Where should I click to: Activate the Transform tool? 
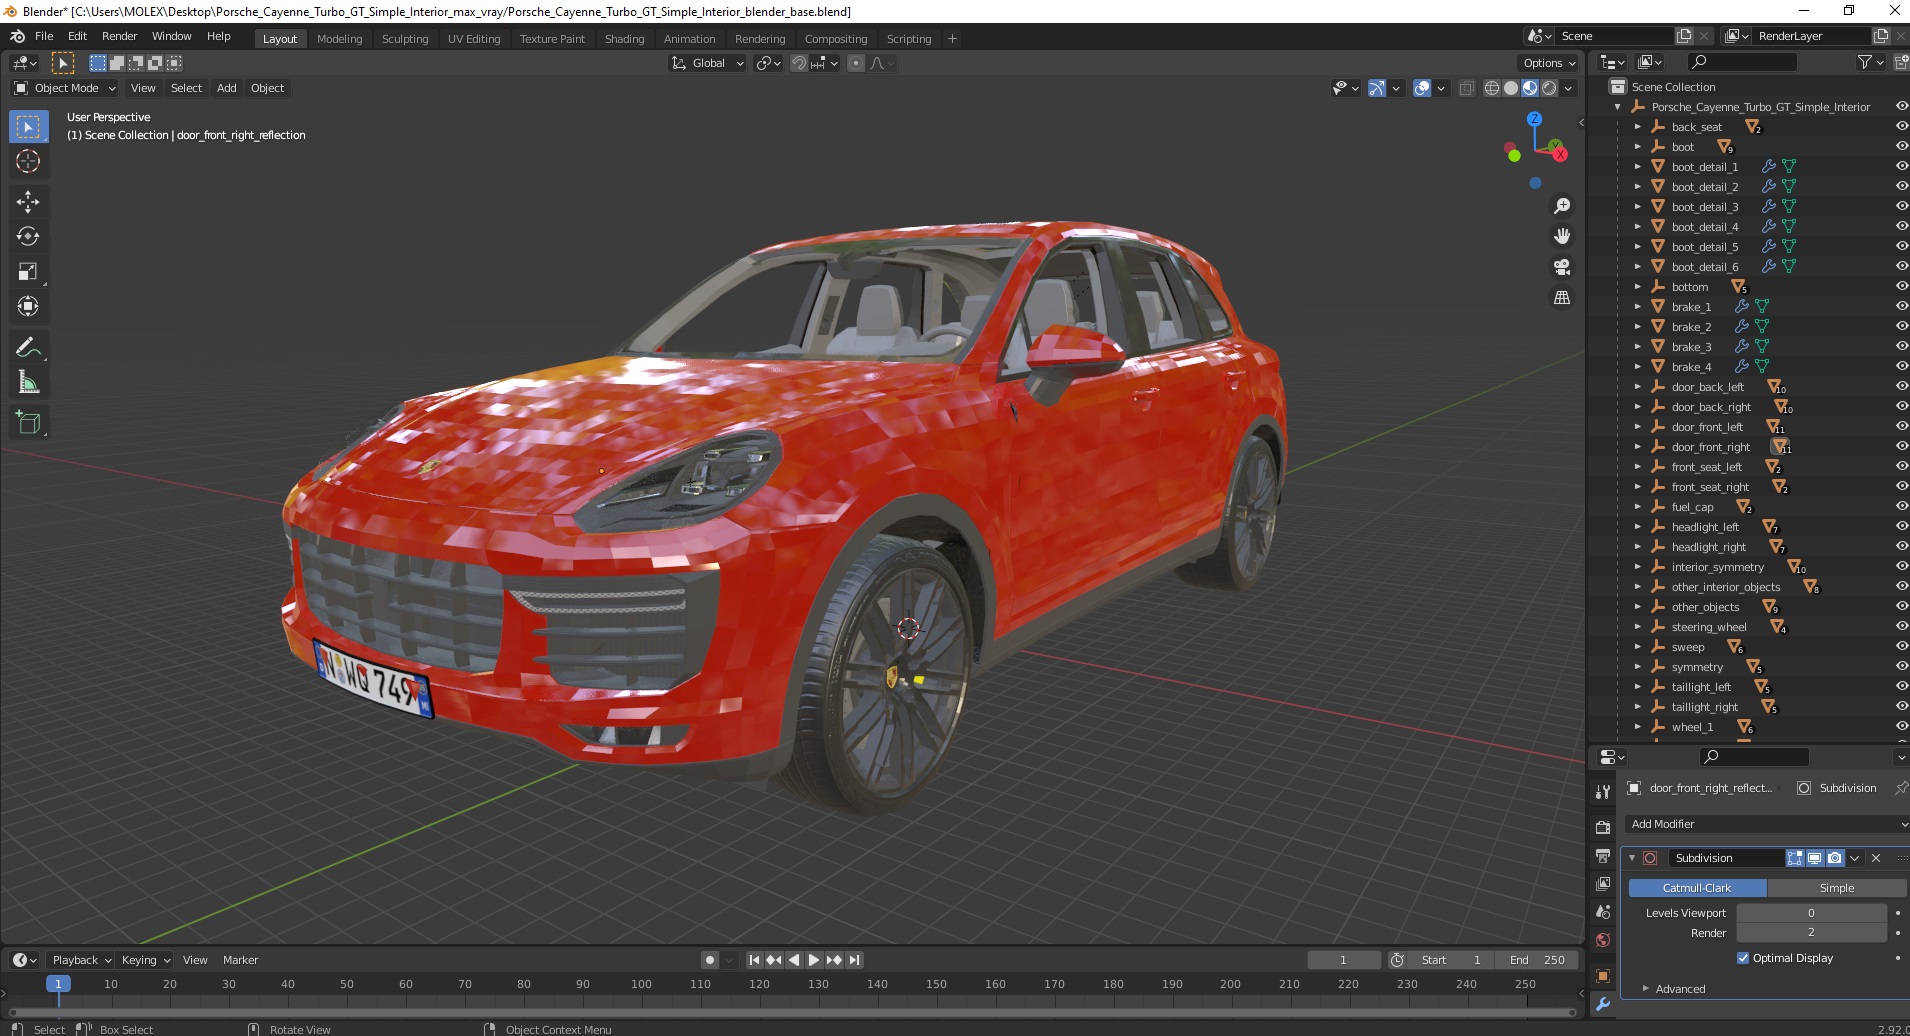click(28, 306)
